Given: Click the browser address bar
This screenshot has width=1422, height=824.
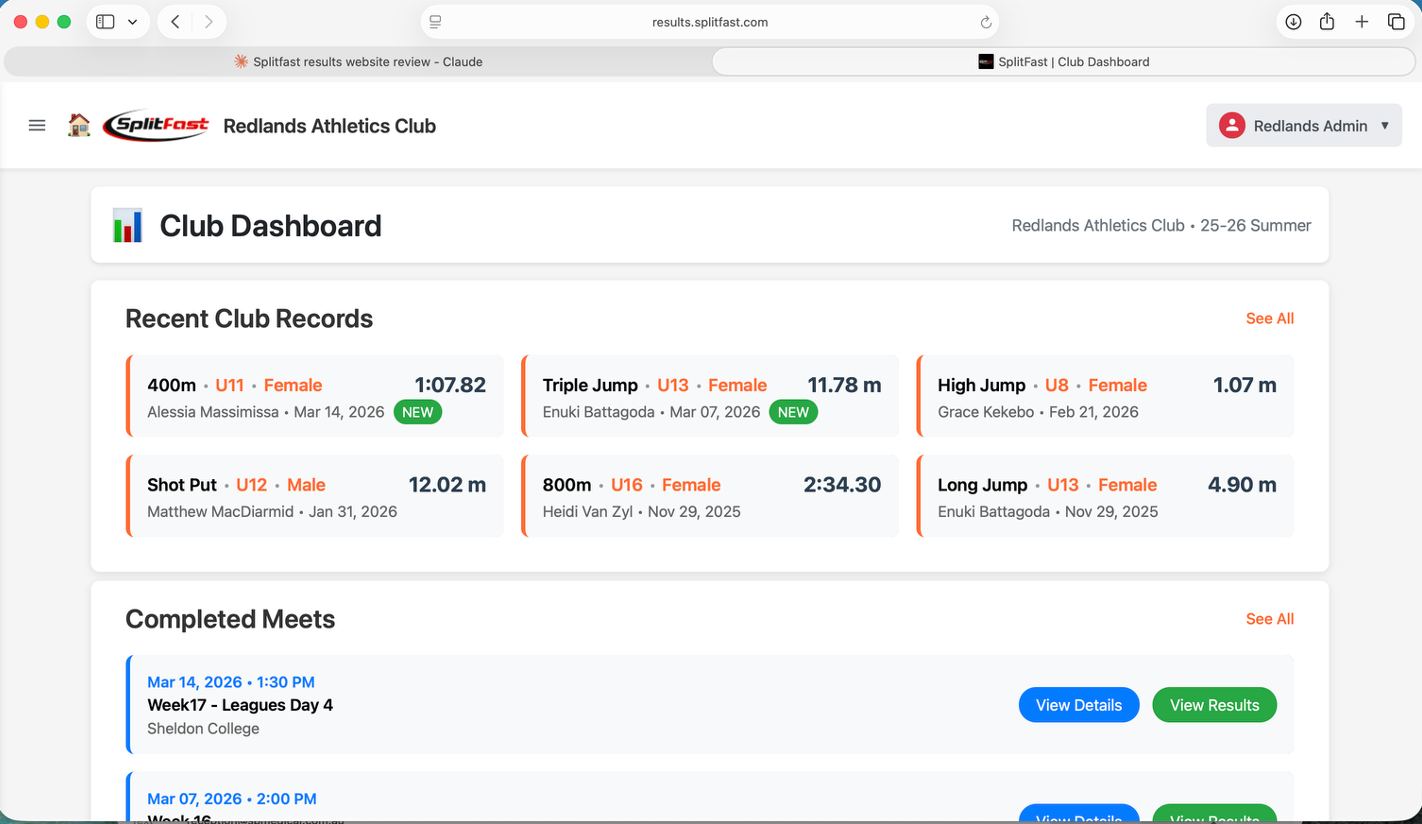Looking at the screenshot, I should 711,21.
